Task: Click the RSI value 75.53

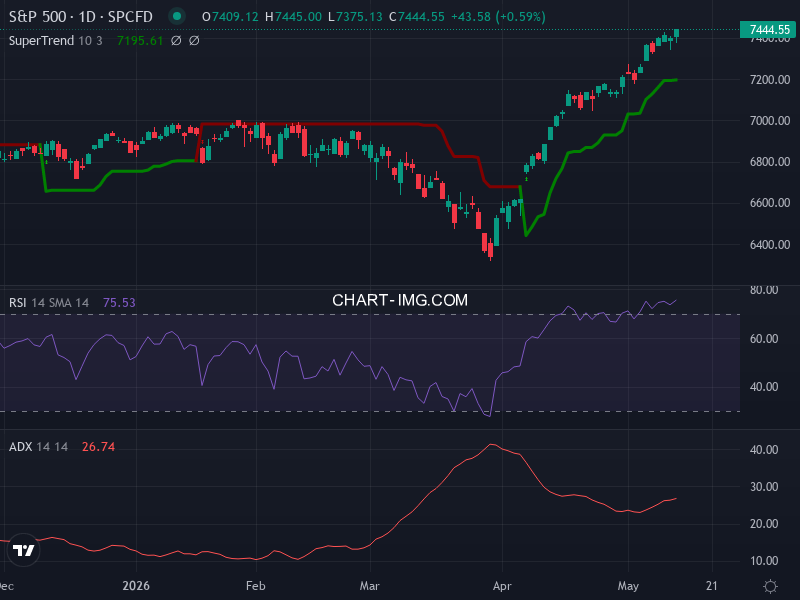Action: click(x=119, y=303)
